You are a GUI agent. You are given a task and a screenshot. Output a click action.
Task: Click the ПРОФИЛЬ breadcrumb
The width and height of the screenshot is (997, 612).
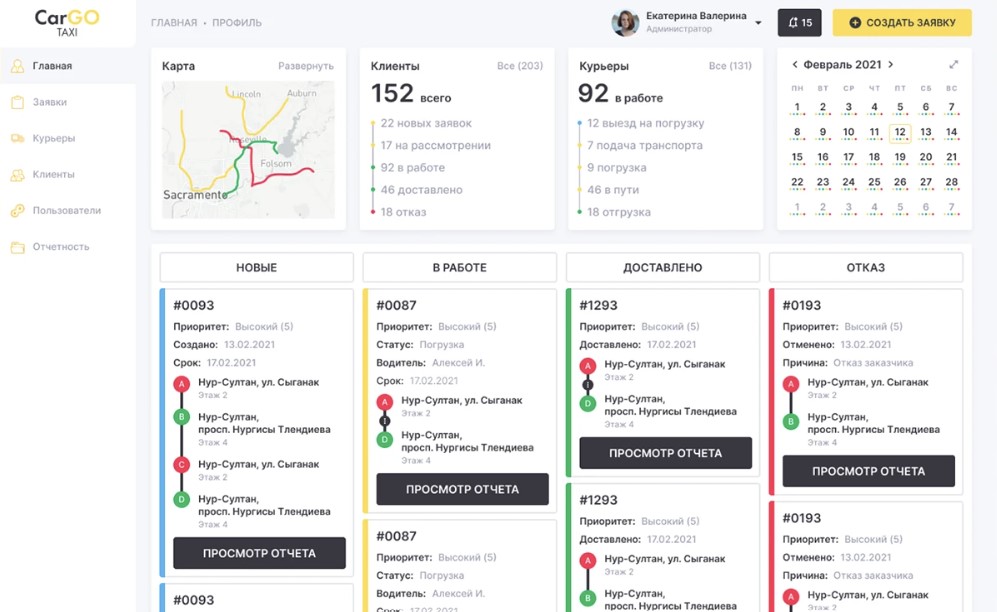coord(237,23)
